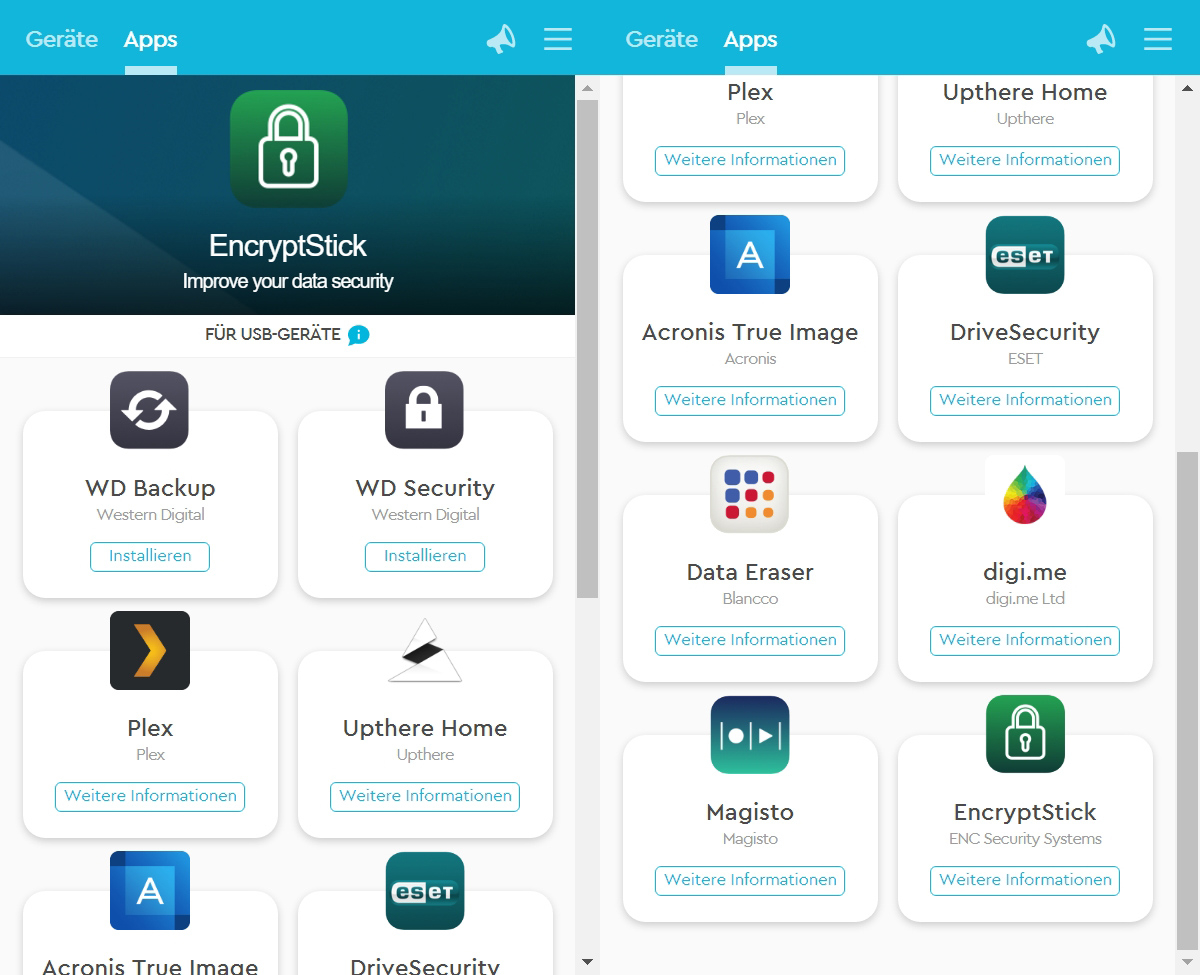Click 'Improve your data security' banner text
This screenshot has height=975, width=1200.
pyautogui.click(x=288, y=281)
